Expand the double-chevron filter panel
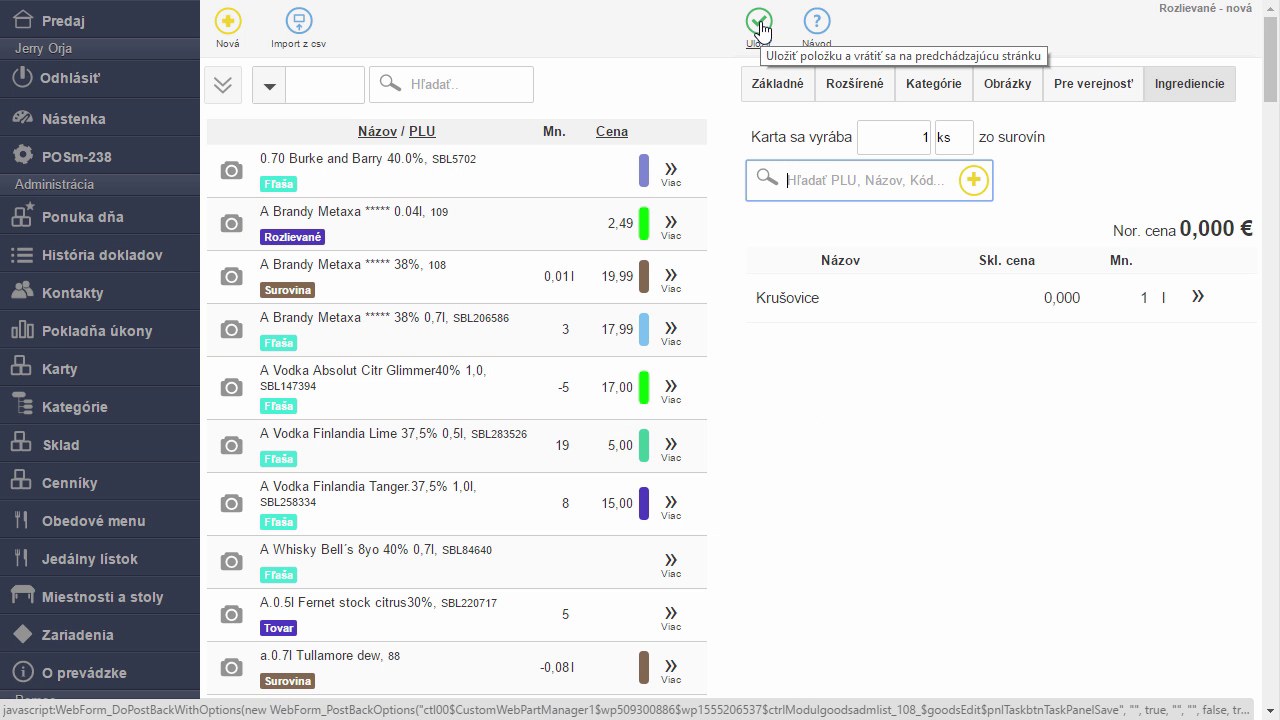The height and width of the screenshot is (720, 1280). (x=223, y=85)
